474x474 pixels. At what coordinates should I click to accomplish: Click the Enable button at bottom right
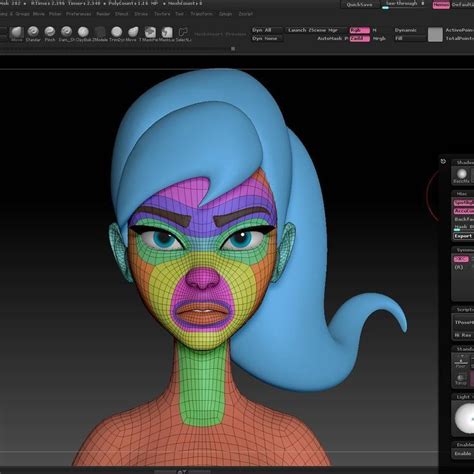pyautogui.click(x=463, y=453)
